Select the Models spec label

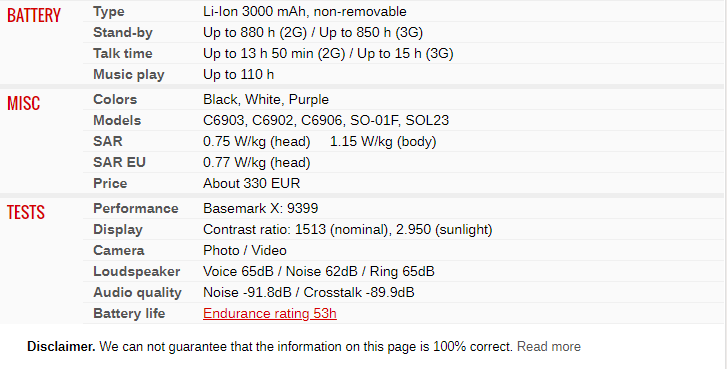pyautogui.click(x=117, y=121)
